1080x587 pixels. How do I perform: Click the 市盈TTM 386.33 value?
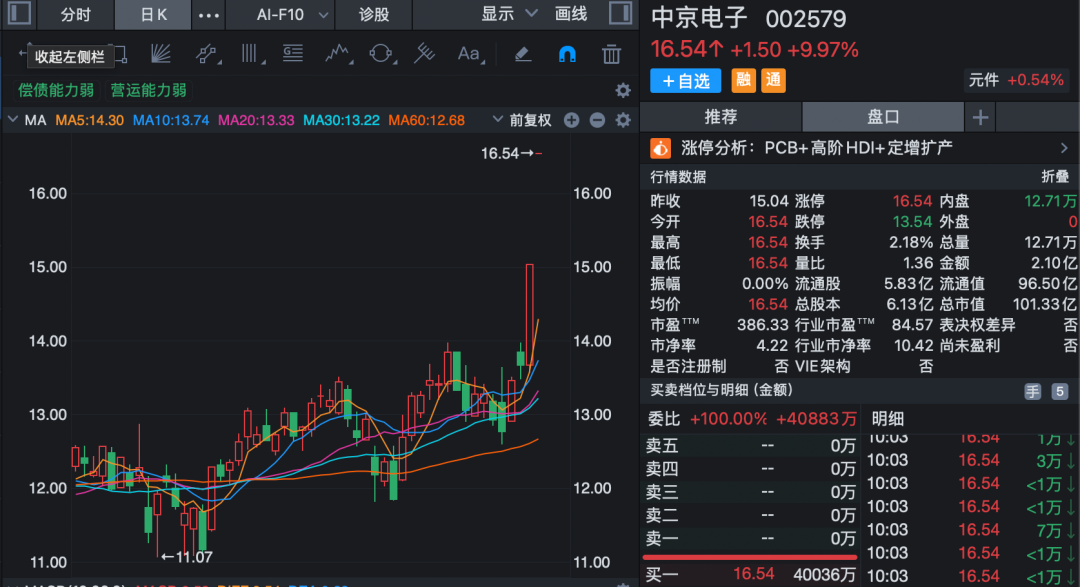point(762,325)
